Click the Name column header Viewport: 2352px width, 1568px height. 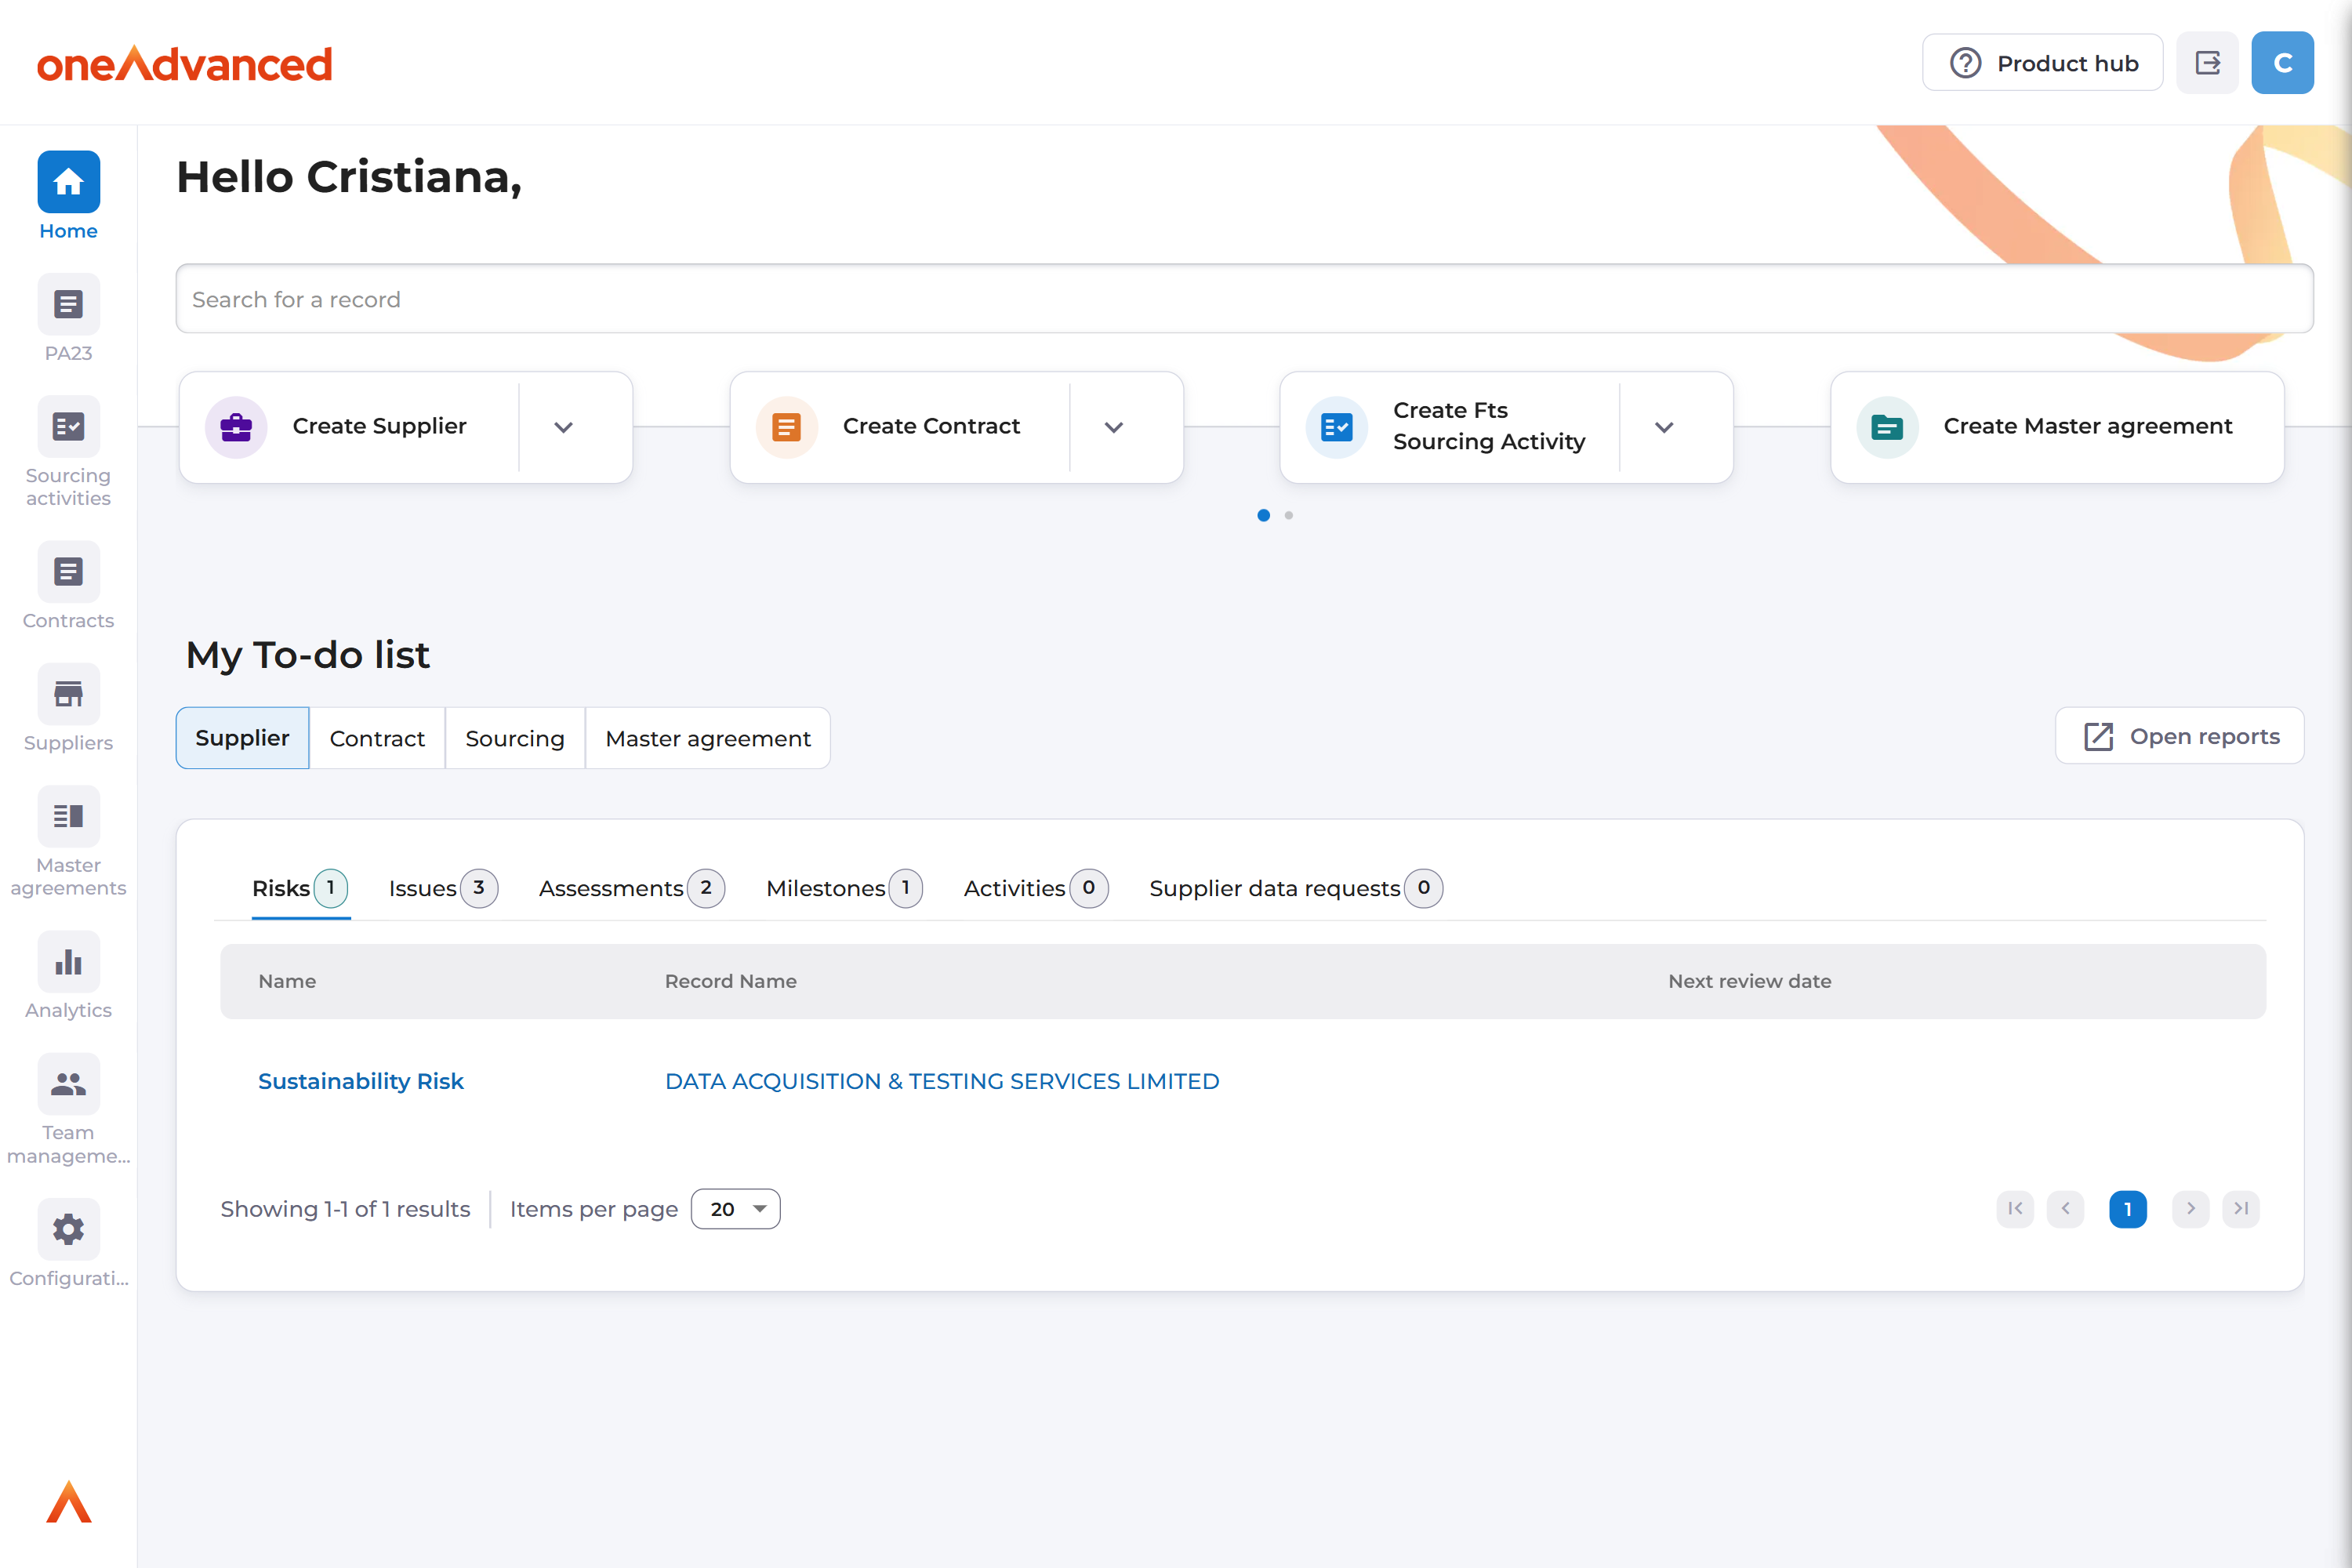click(287, 981)
